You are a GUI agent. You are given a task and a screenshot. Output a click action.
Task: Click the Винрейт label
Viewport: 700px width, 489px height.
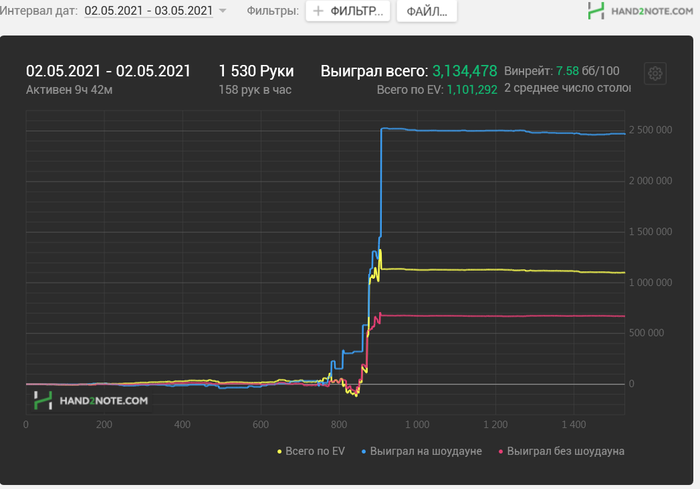click(x=528, y=71)
